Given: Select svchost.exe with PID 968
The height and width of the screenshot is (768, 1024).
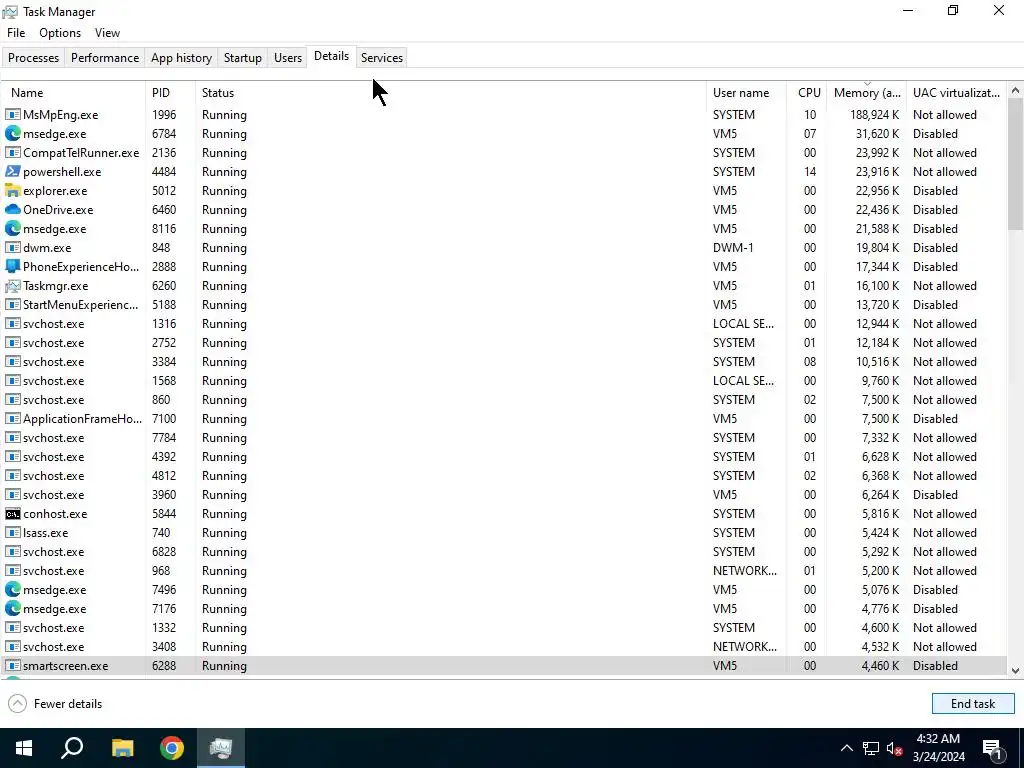Looking at the screenshot, I should tap(504, 571).
